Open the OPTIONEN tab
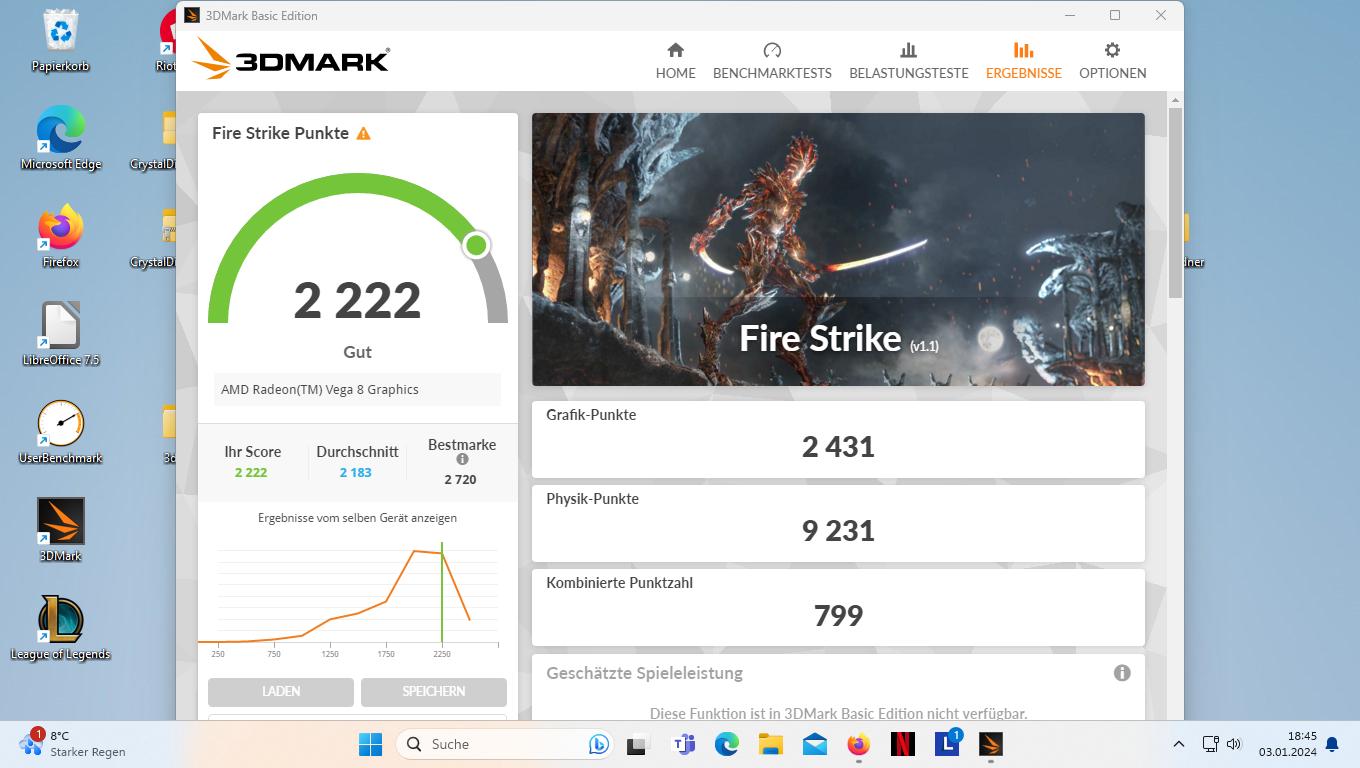Screen dimensions: 1360x768 click(x=1113, y=61)
